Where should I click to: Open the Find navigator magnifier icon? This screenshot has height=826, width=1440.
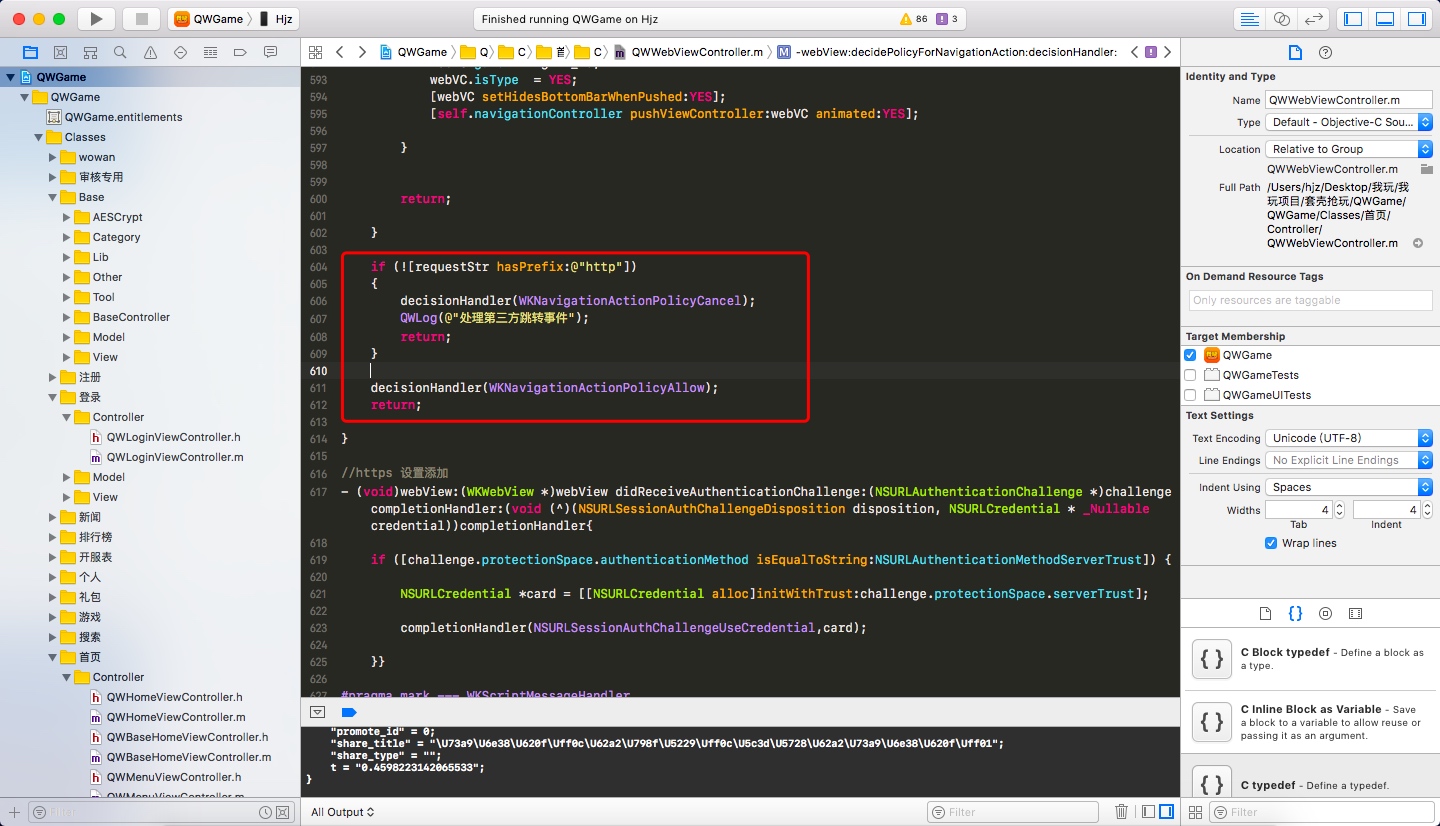click(120, 52)
